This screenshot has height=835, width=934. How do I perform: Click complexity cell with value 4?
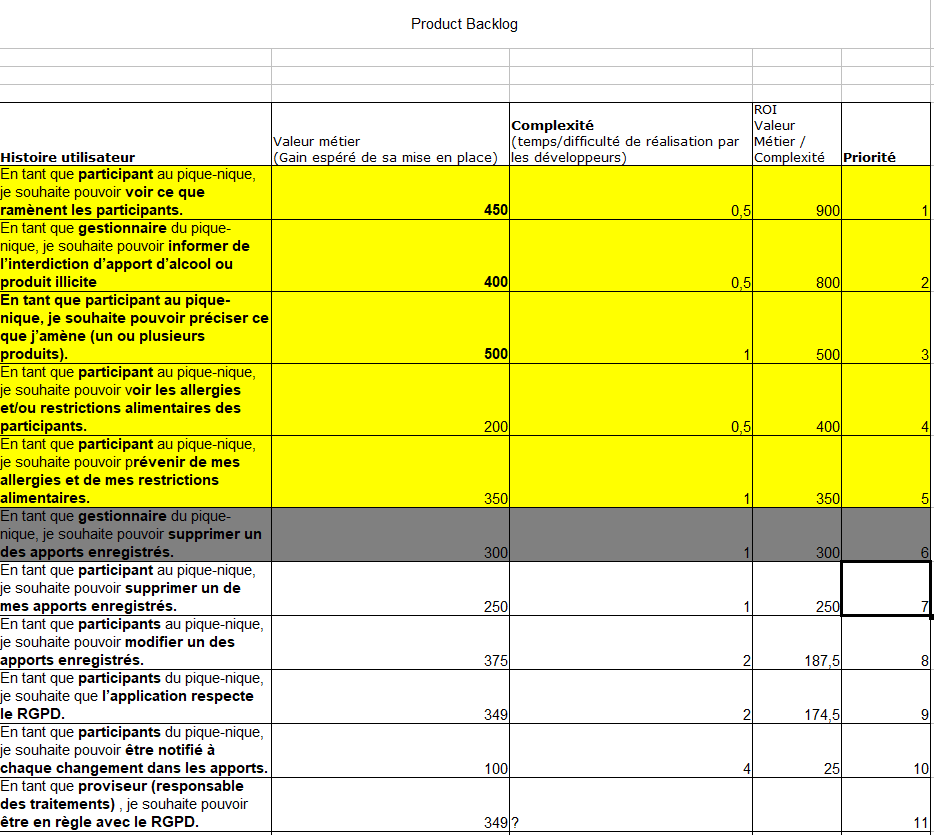631,750
